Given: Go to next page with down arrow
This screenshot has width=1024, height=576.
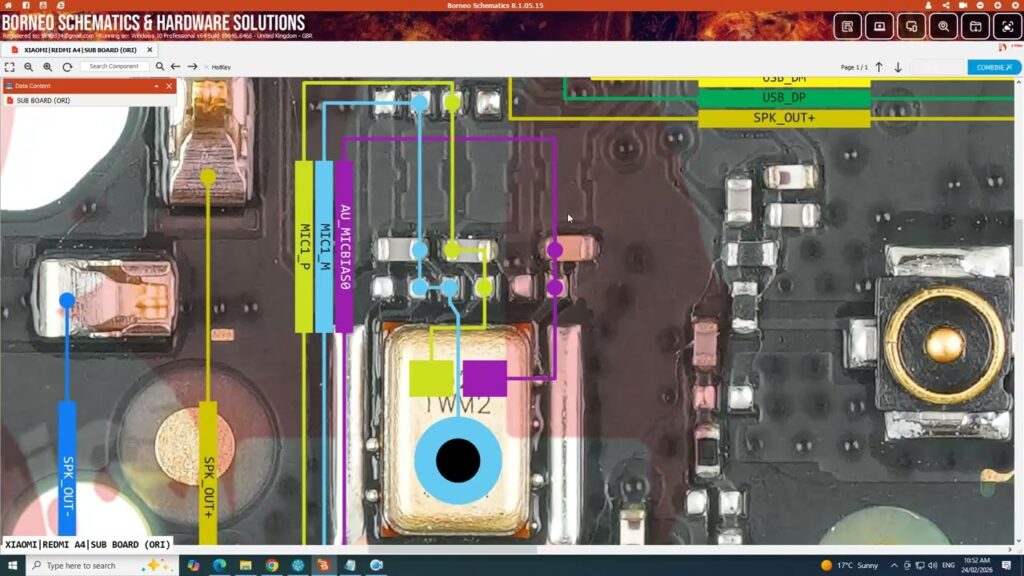Looking at the screenshot, I should tap(898, 67).
